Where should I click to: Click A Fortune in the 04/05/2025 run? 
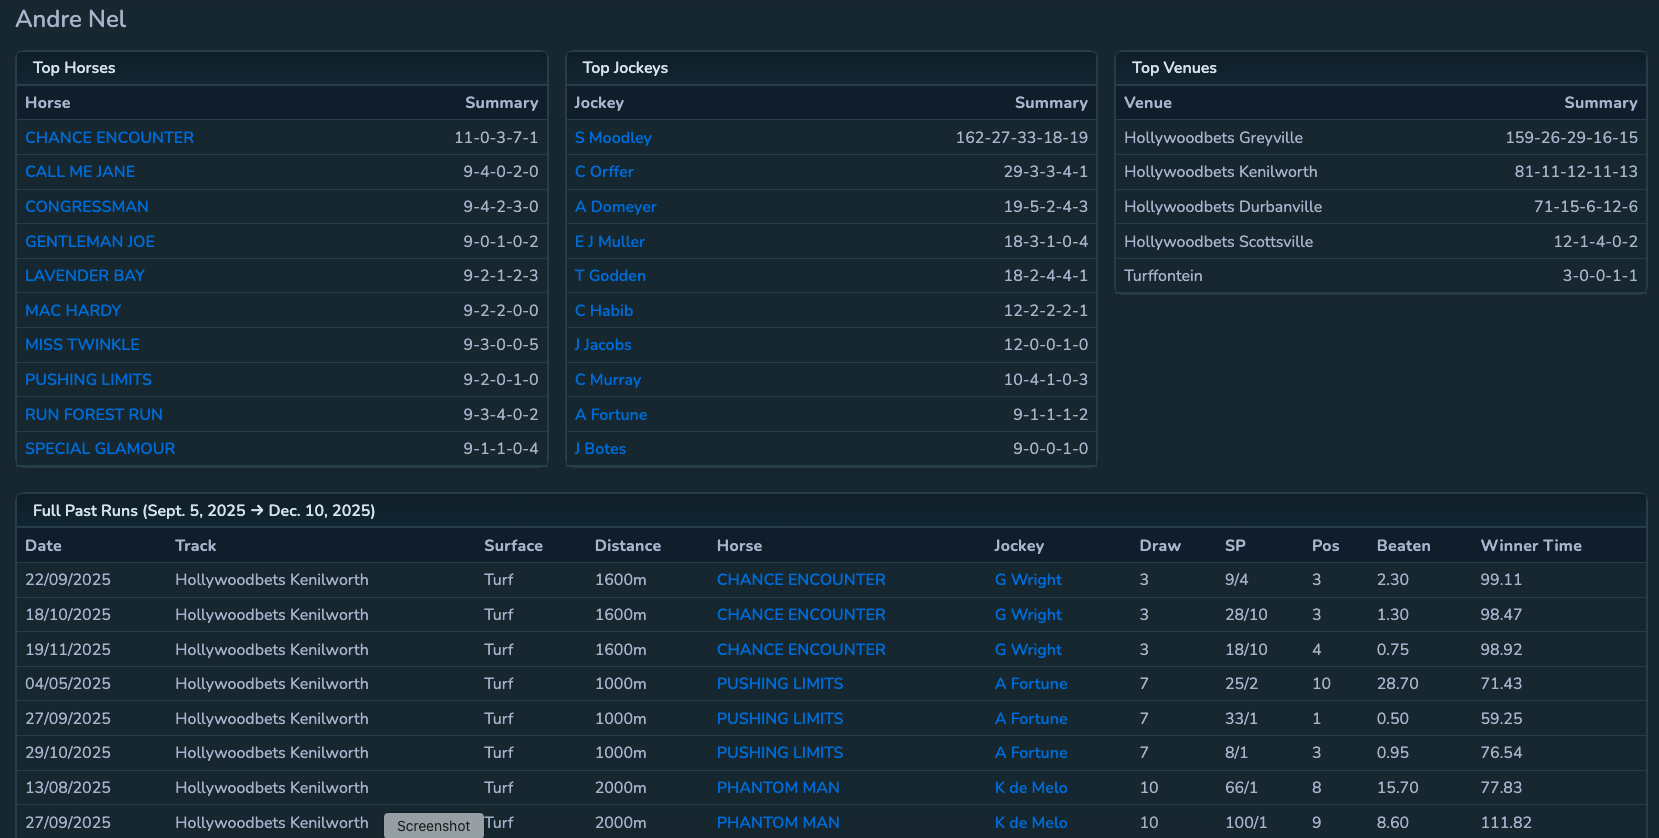pyautogui.click(x=1031, y=683)
